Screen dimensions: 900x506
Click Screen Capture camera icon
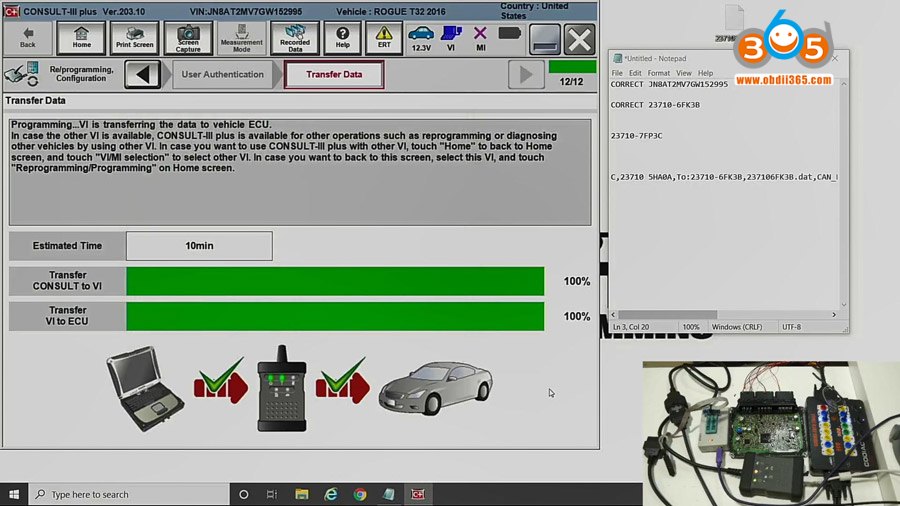point(188,38)
